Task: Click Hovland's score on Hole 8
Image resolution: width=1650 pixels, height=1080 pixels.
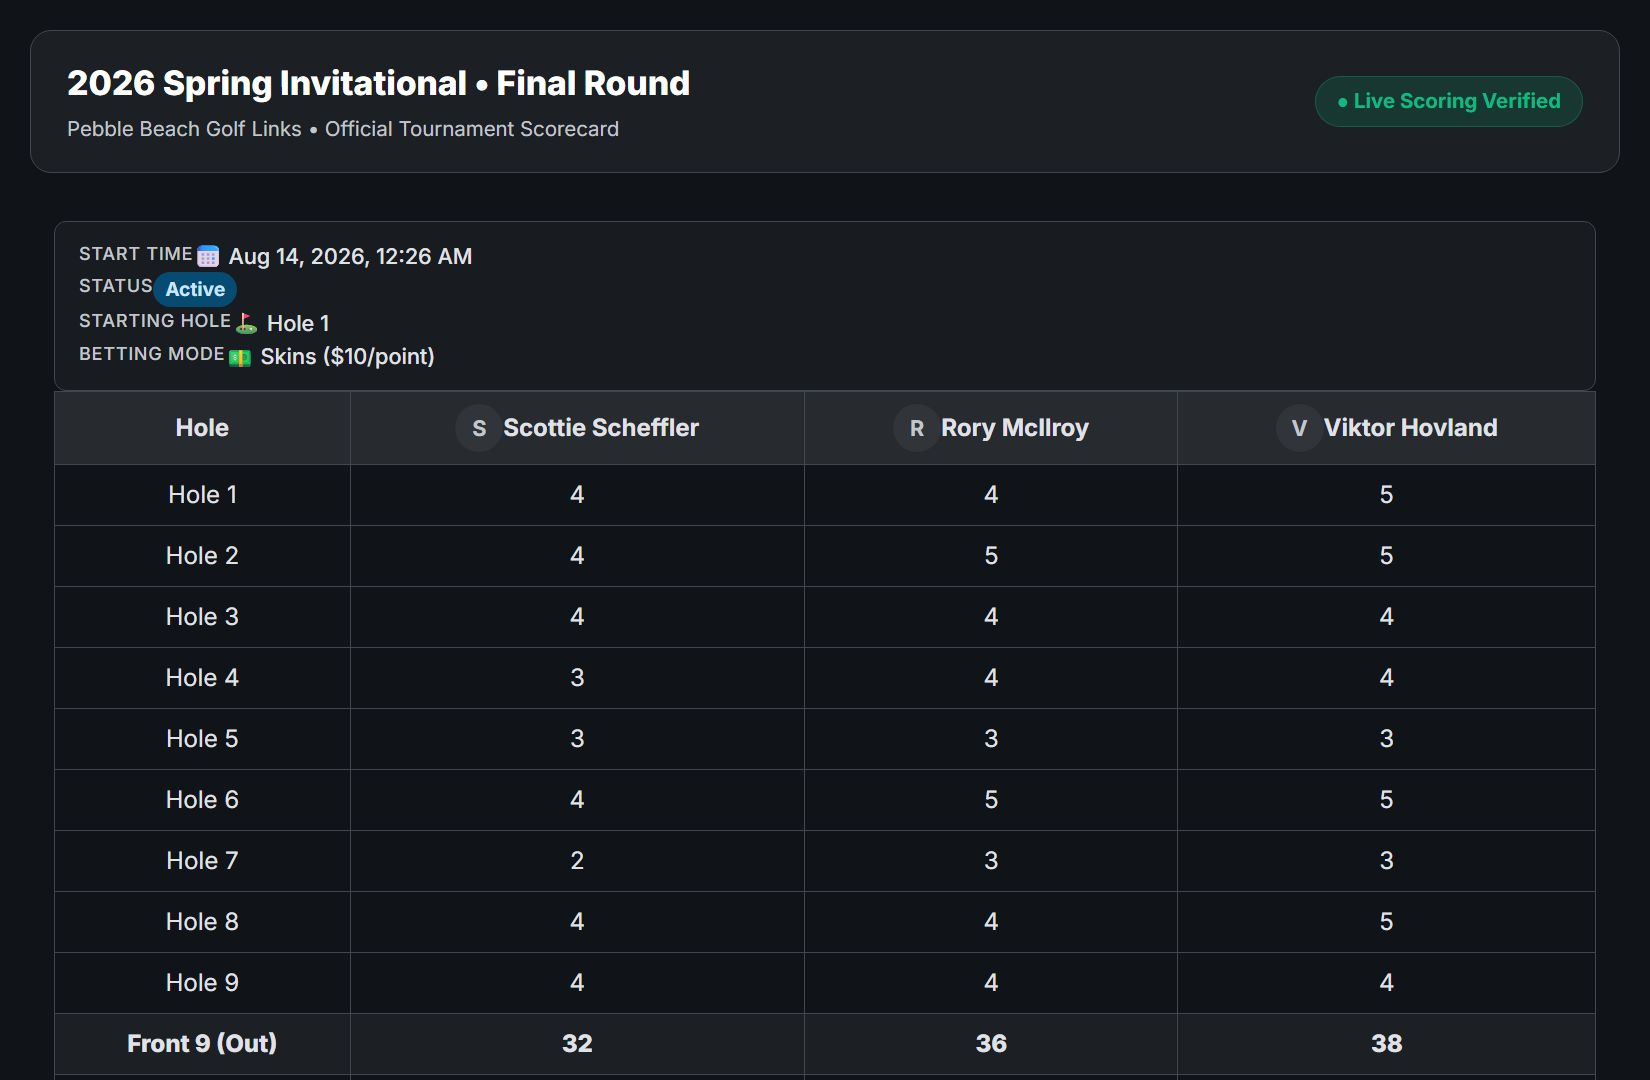Action: [1386, 922]
